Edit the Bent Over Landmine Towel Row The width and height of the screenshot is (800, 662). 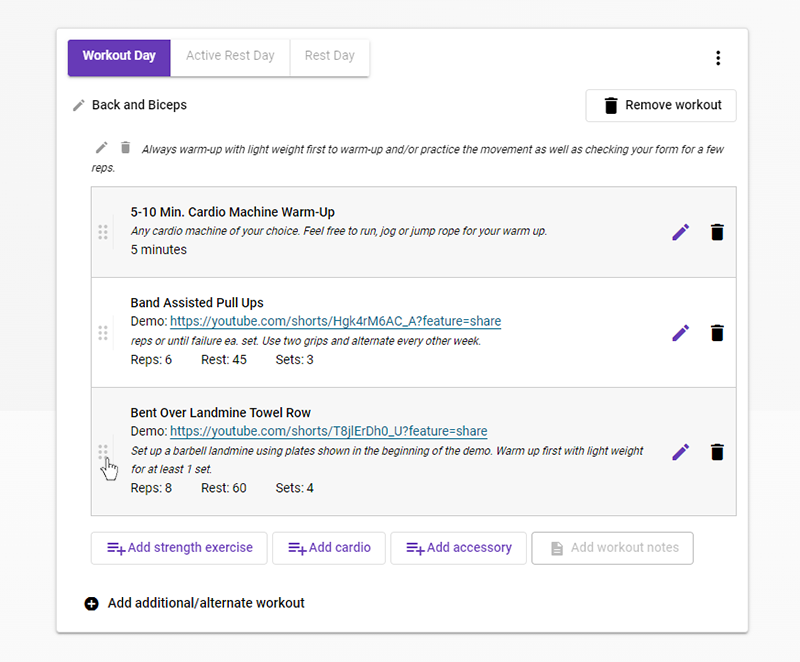point(681,452)
